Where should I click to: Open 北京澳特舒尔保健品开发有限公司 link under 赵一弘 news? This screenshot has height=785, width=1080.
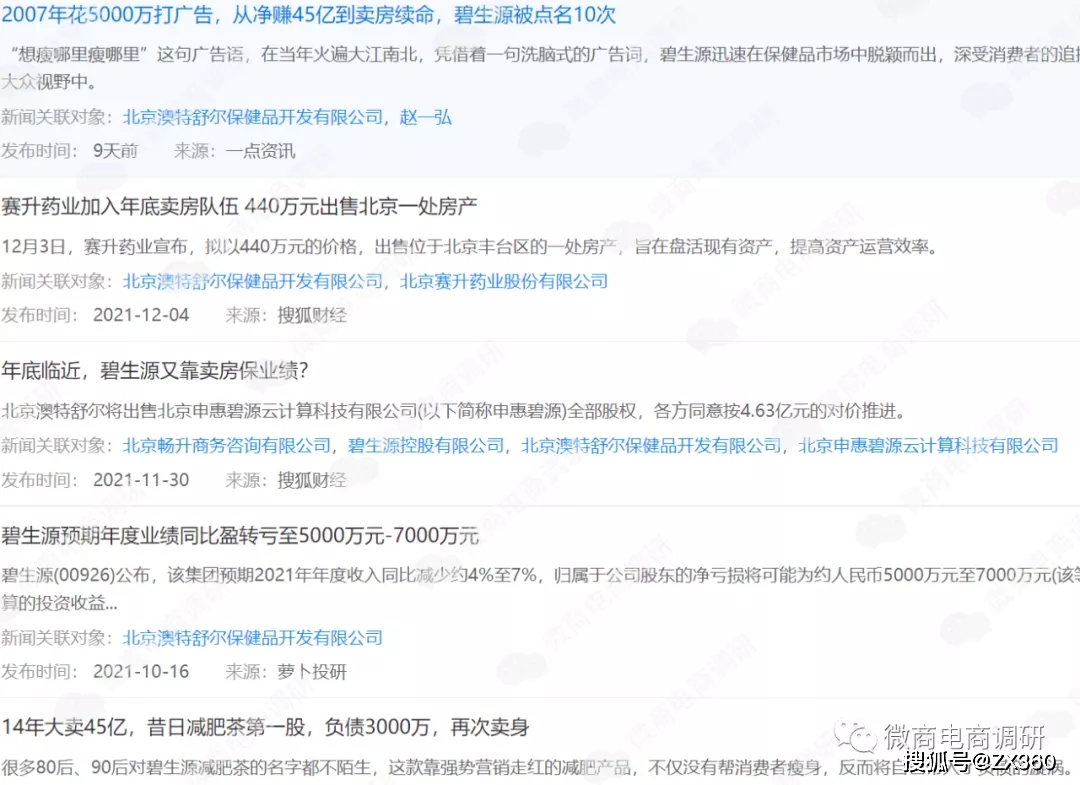click(x=253, y=117)
